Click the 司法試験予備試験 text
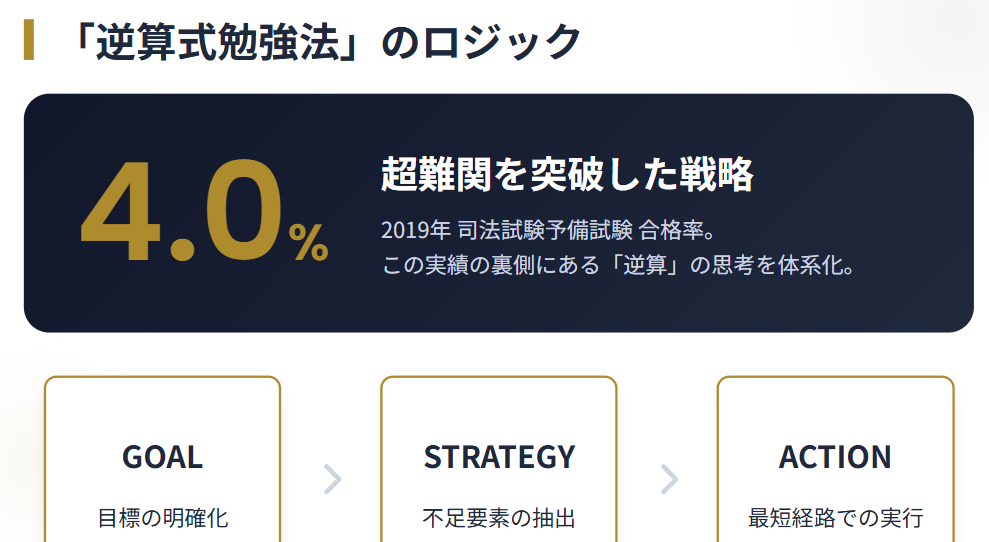Screen dimensions: 989x542 545,230
